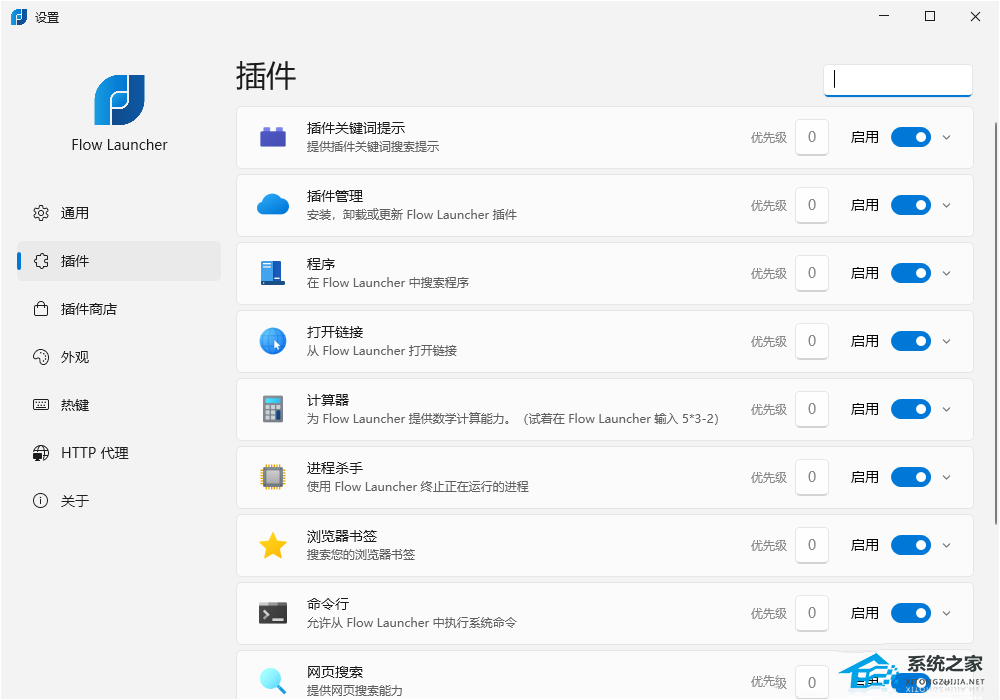
Task: Click the globe icon of 打开链接
Action: tap(273, 341)
